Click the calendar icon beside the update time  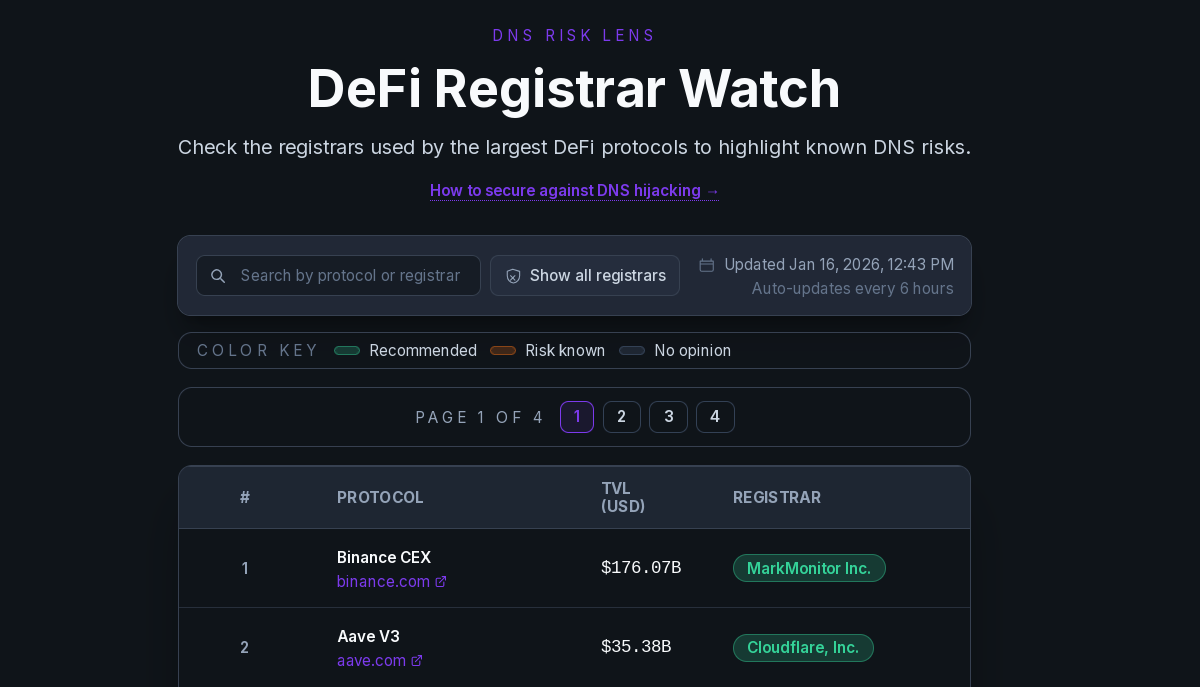(707, 265)
